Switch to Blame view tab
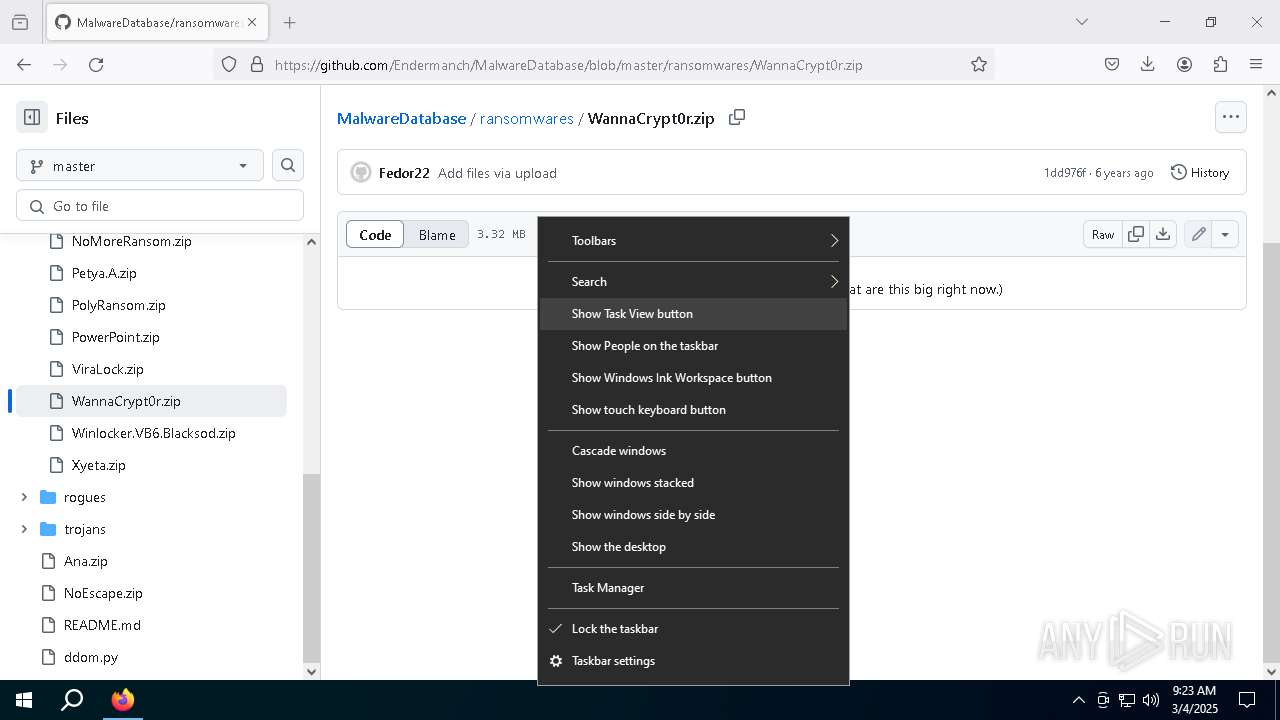 437,234
